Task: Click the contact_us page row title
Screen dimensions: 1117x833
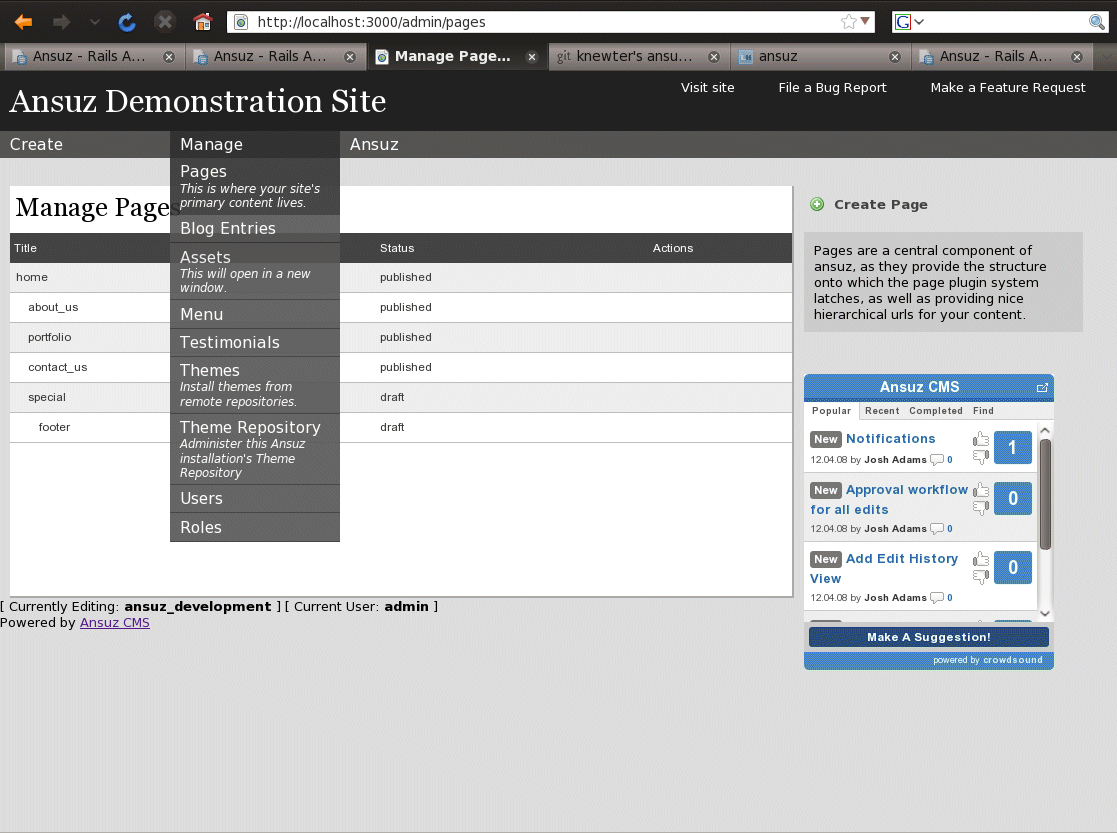Action: 58,367
